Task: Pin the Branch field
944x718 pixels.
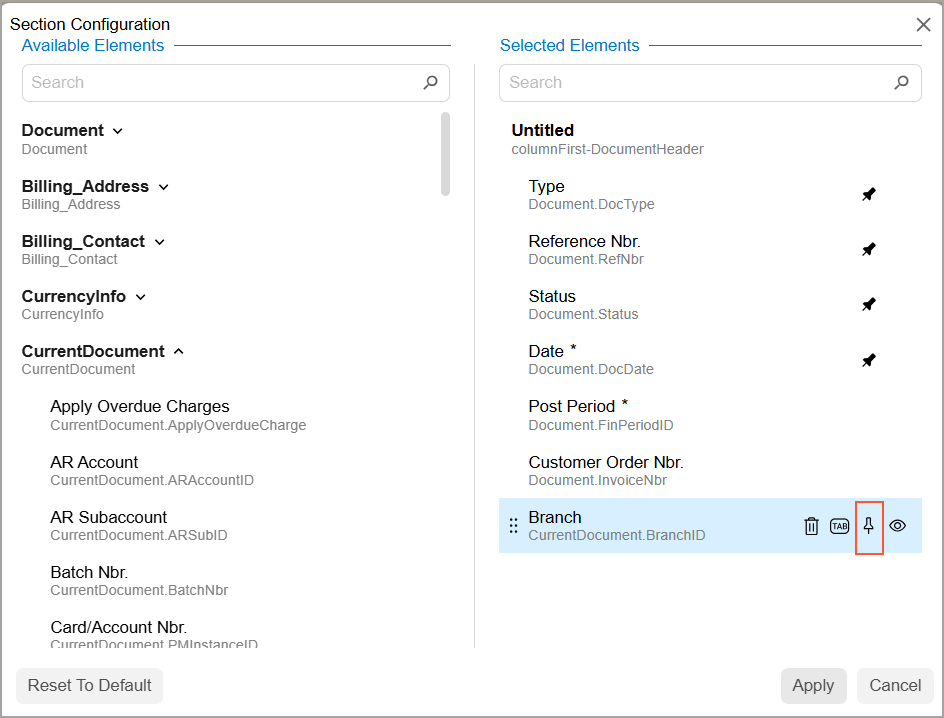Action: pyautogui.click(x=869, y=526)
